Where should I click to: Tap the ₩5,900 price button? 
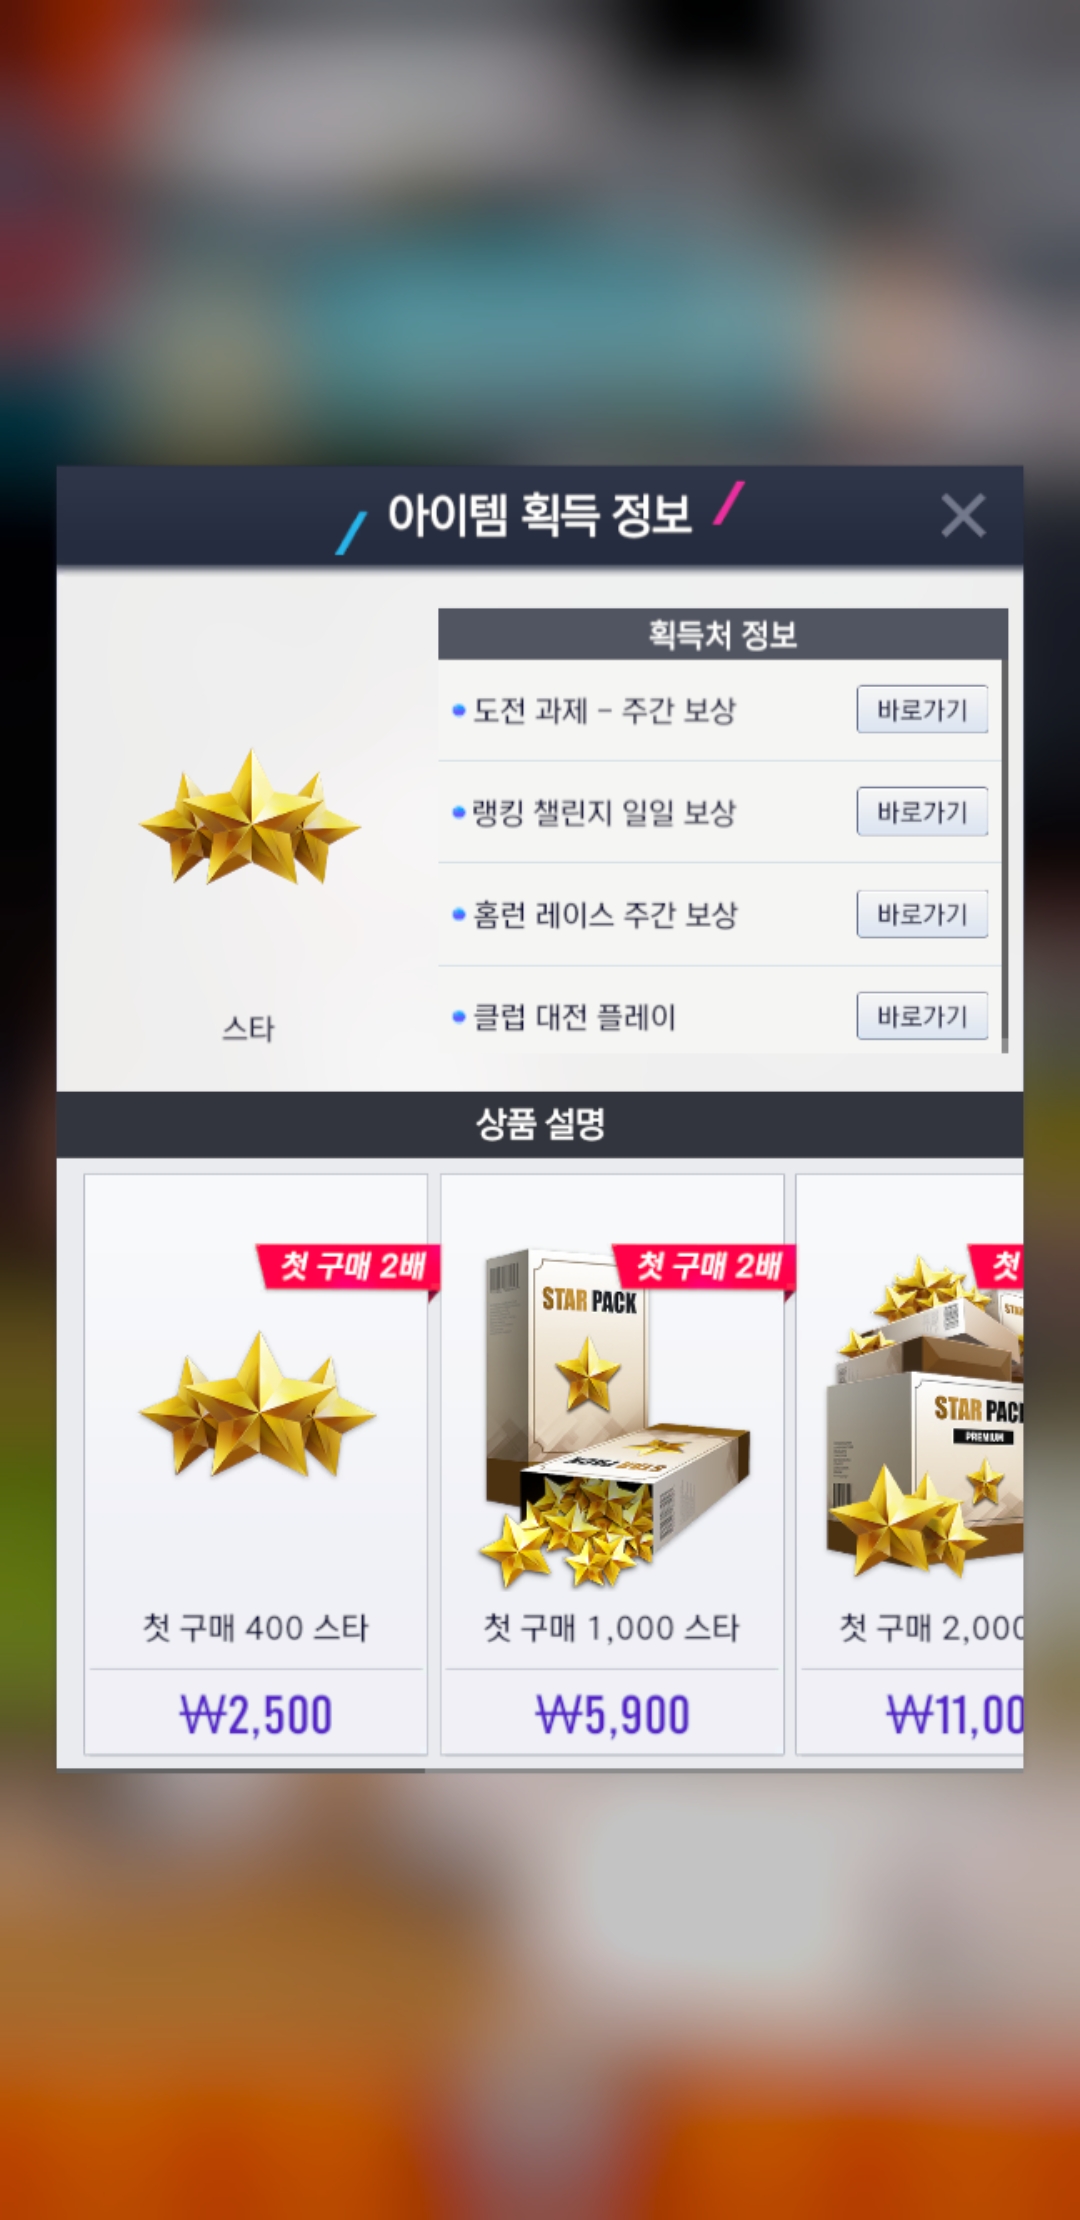(x=612, y=1714)
